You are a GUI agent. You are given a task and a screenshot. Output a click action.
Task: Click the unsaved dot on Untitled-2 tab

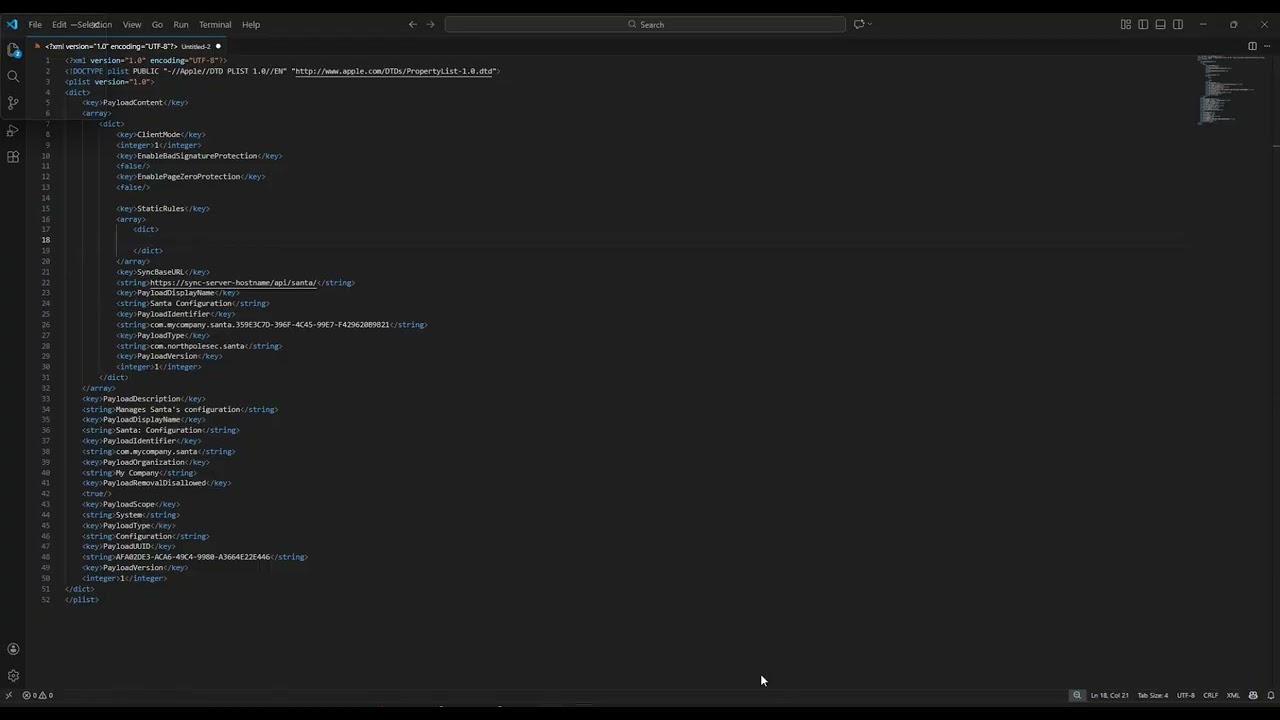[218, 46]
